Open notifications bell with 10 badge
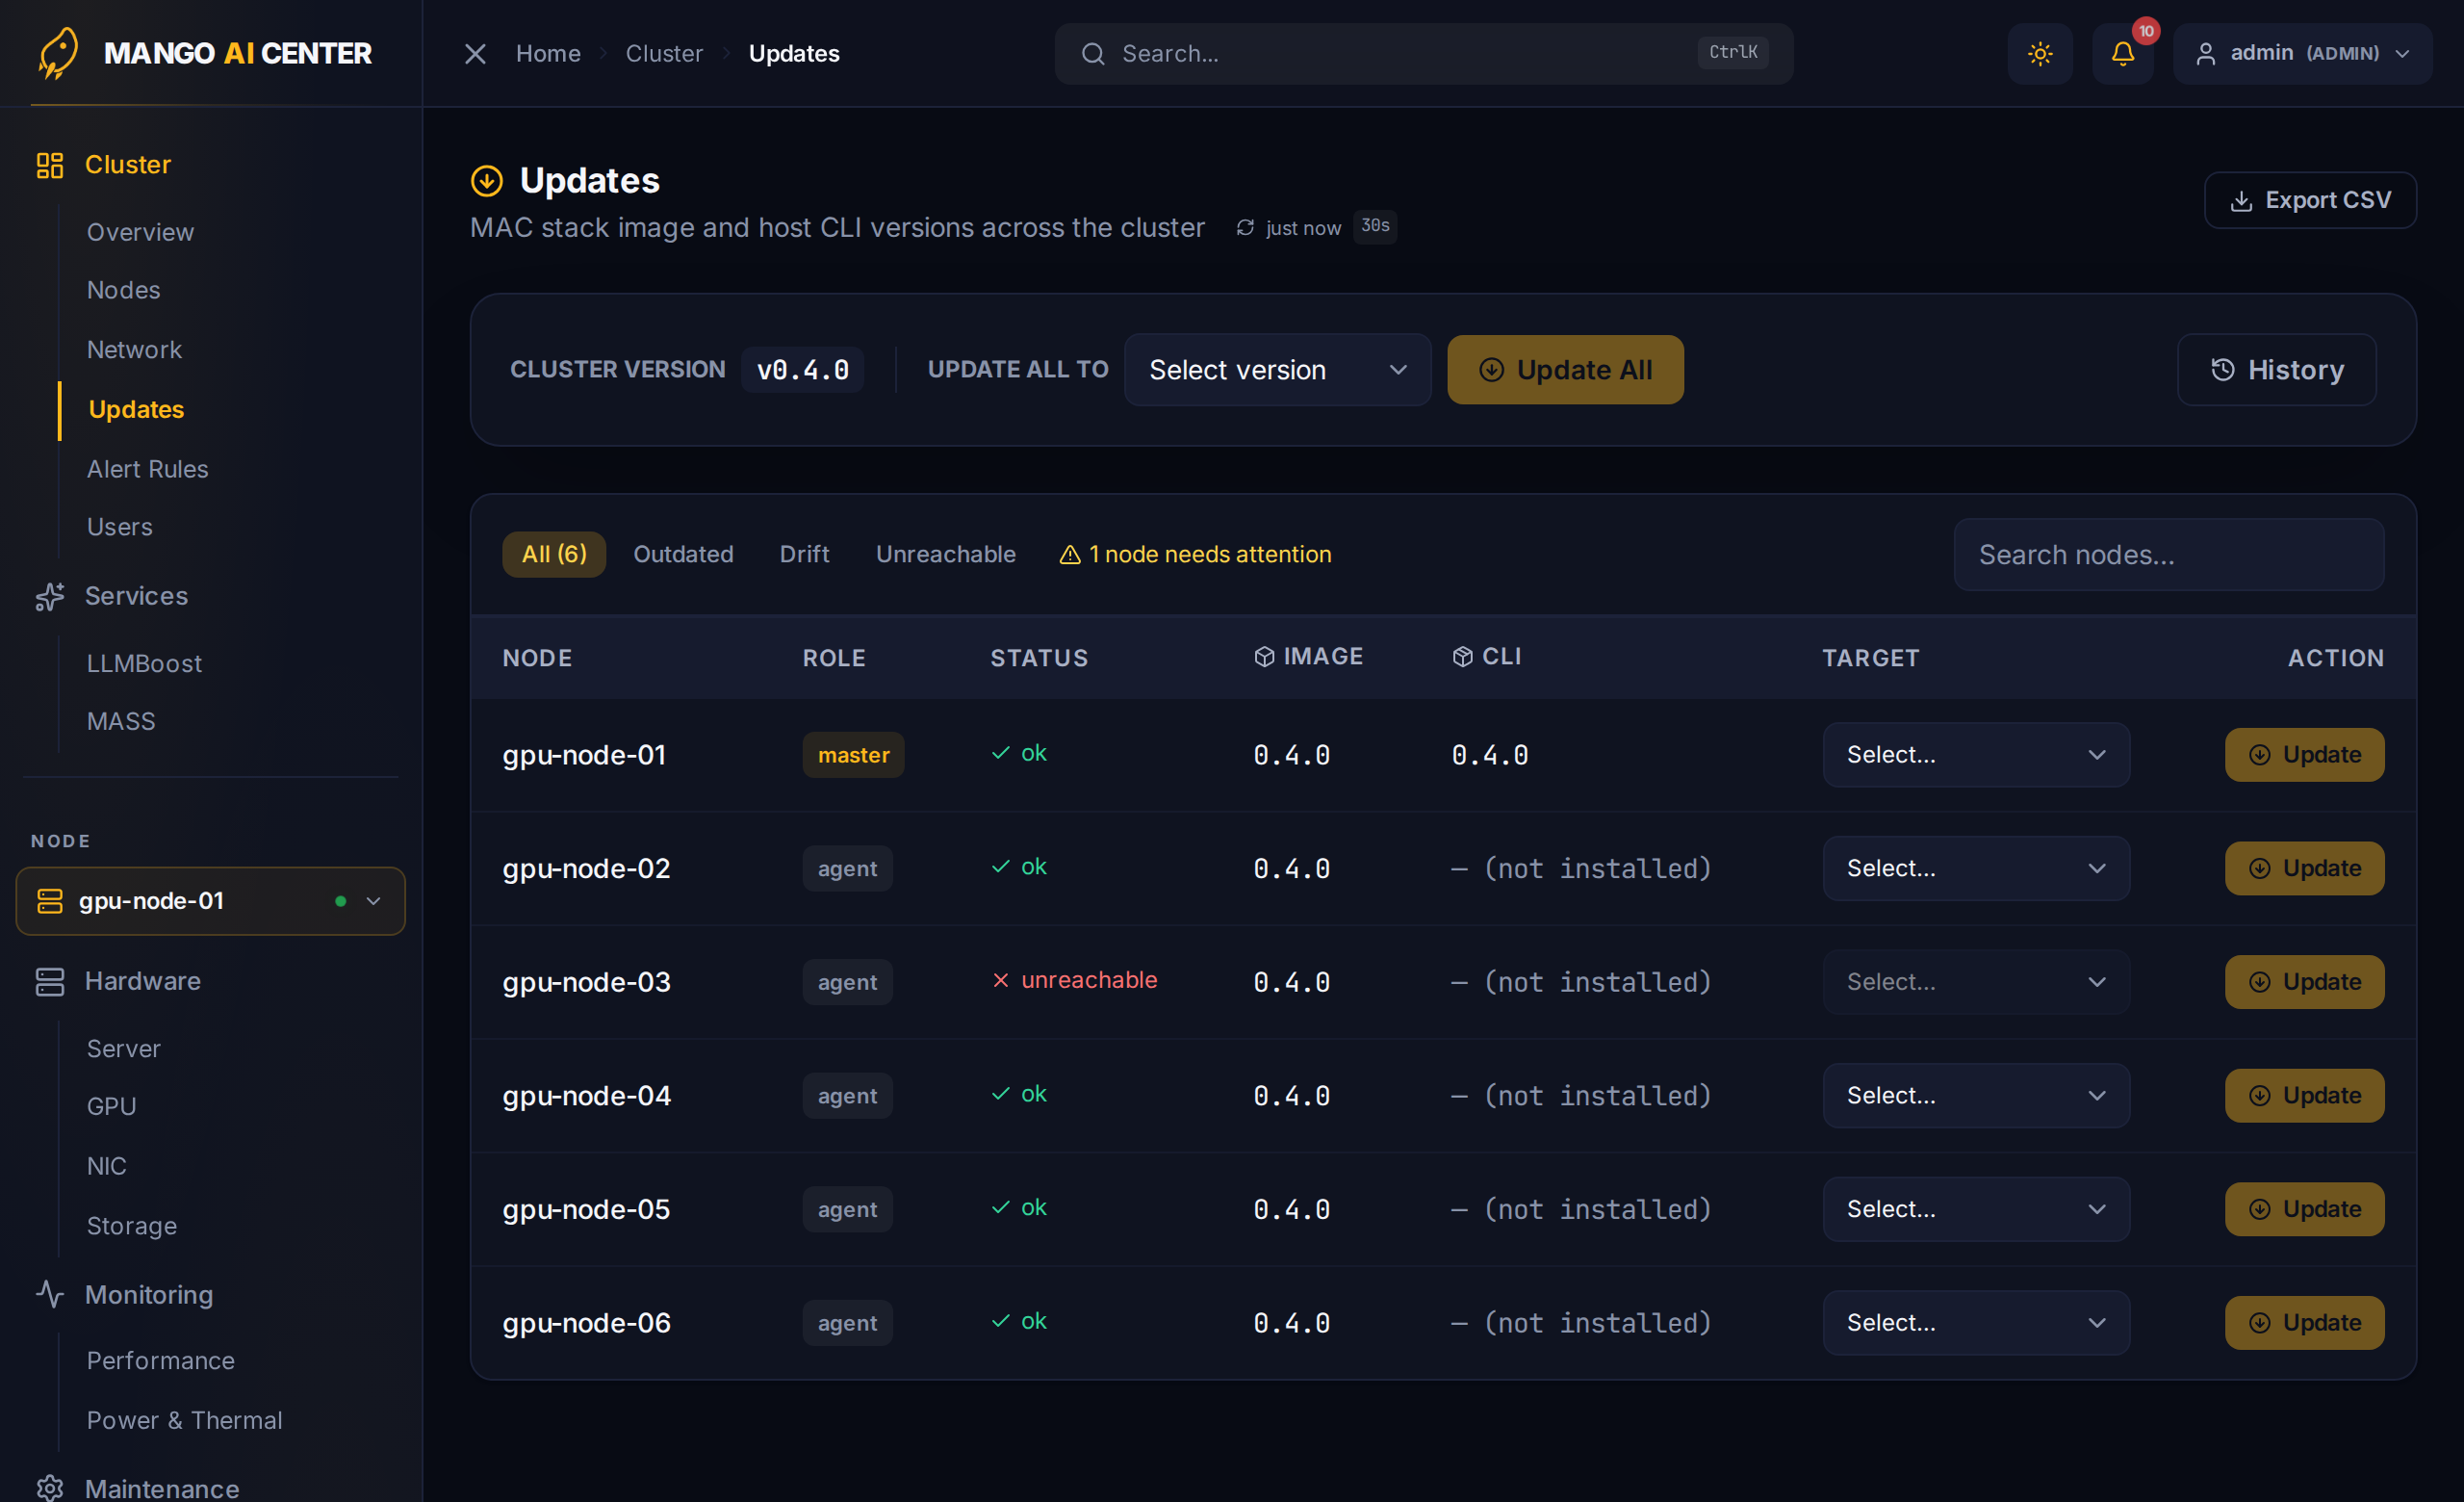Screen dimensions: 2464x1502 [2122, 54]
